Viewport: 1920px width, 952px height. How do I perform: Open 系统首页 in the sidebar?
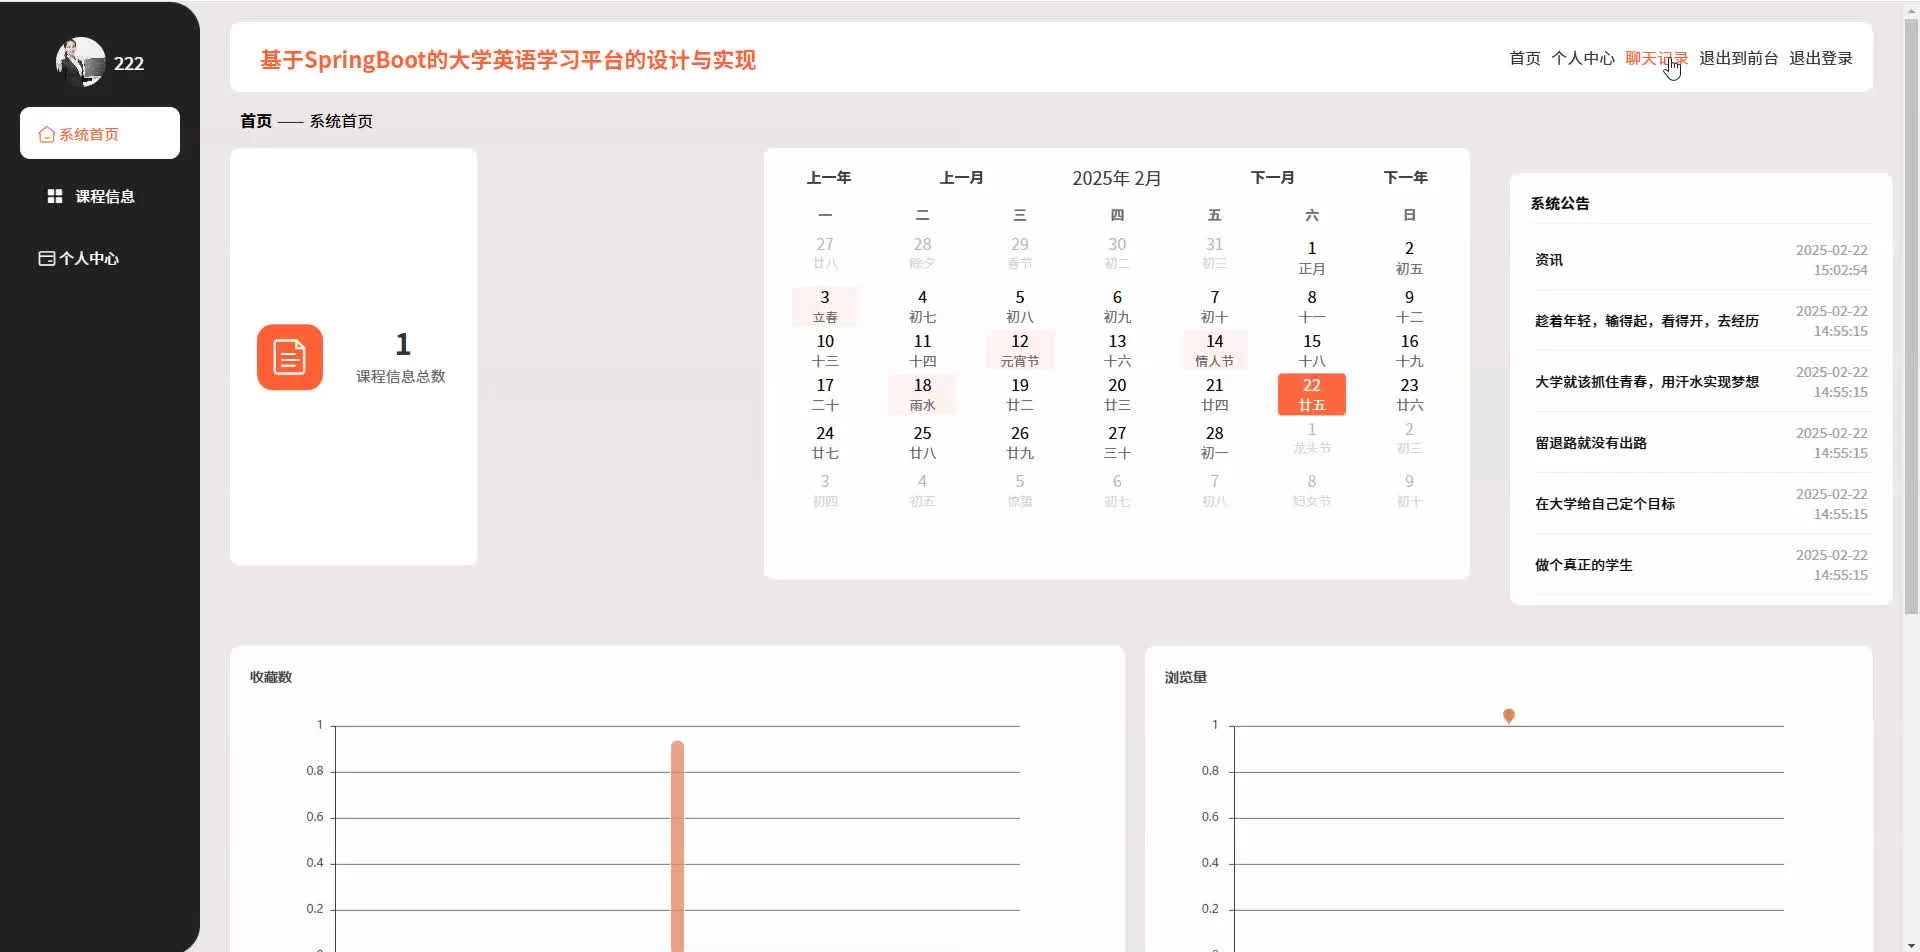[100, 133]
